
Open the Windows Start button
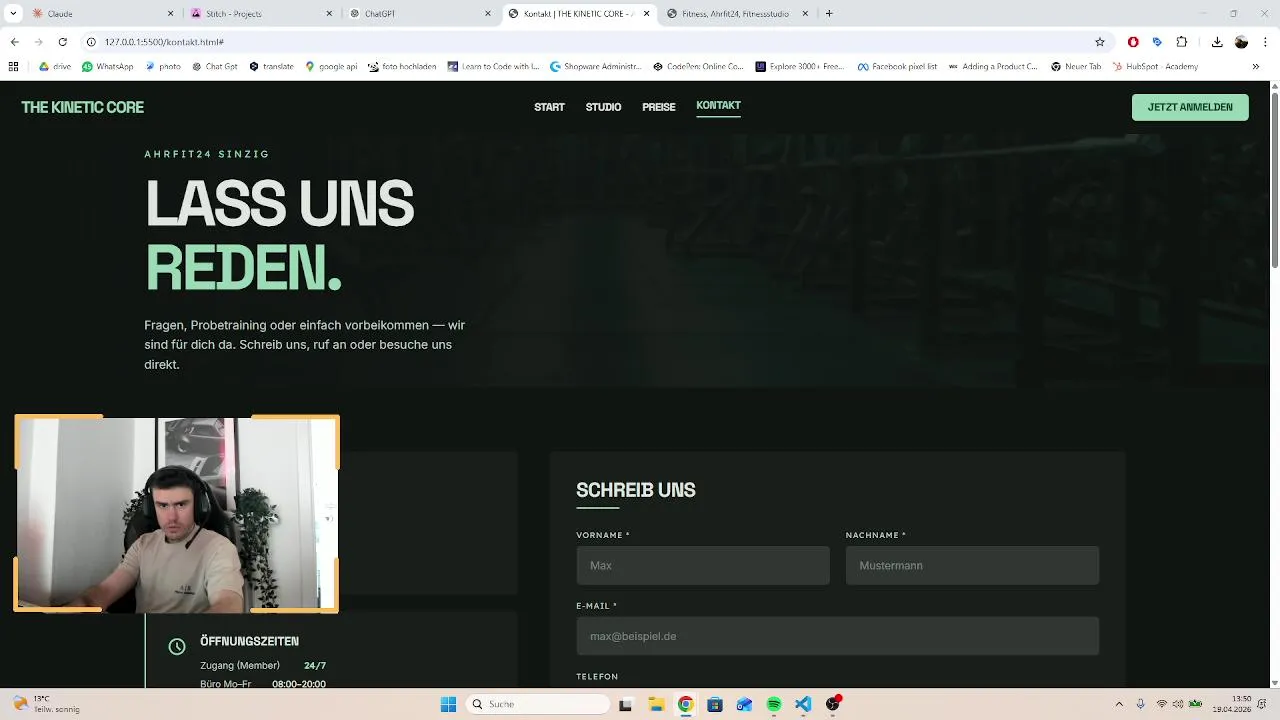click(449, 704)
